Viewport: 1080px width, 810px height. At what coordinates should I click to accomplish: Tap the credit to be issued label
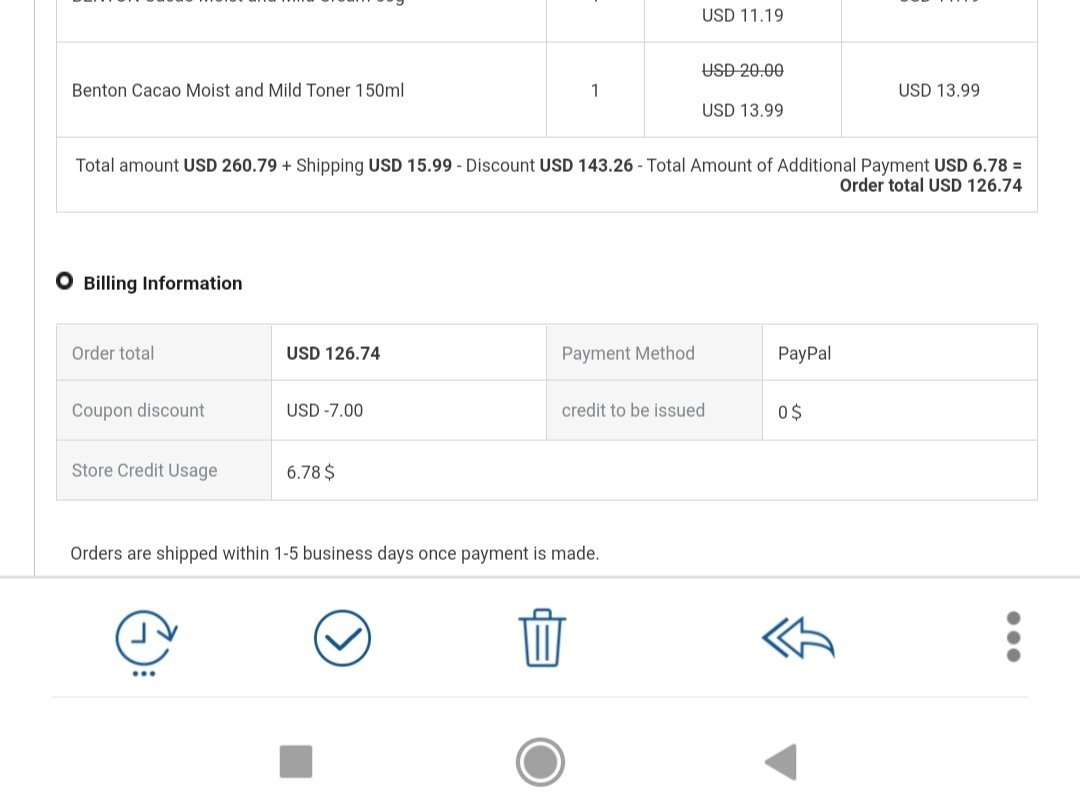(633, 410)
